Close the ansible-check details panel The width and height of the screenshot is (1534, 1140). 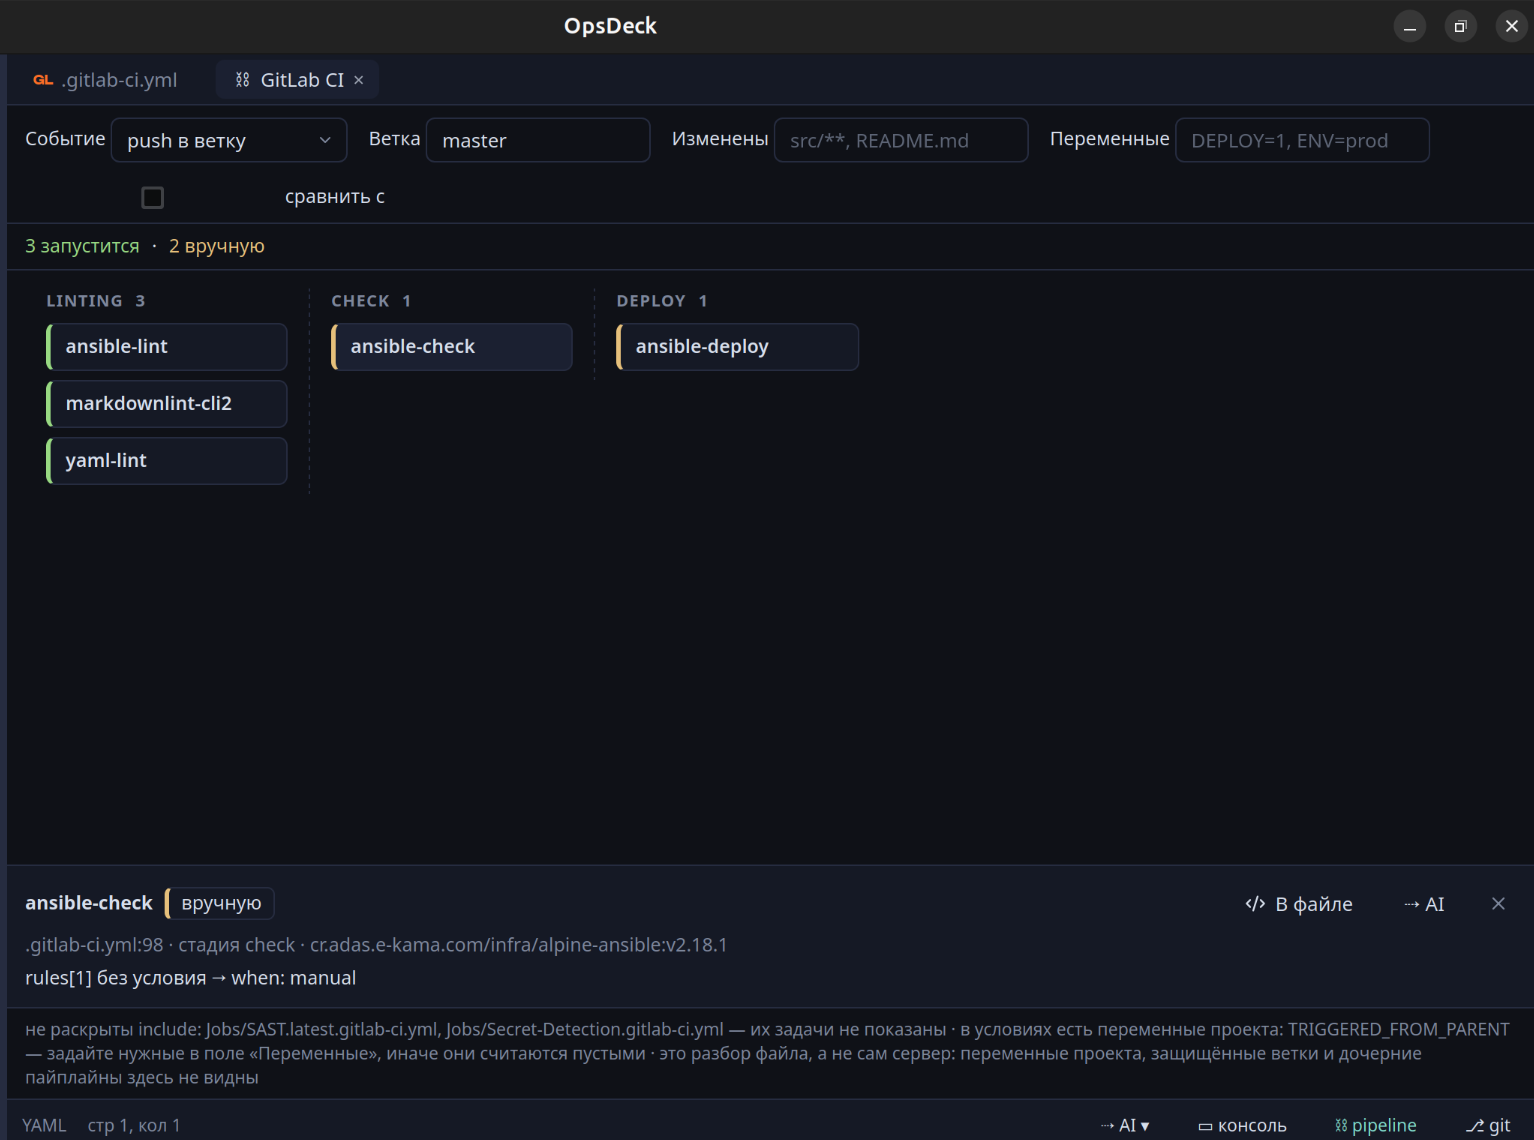pyautogui.click(x=1498, y=904)
